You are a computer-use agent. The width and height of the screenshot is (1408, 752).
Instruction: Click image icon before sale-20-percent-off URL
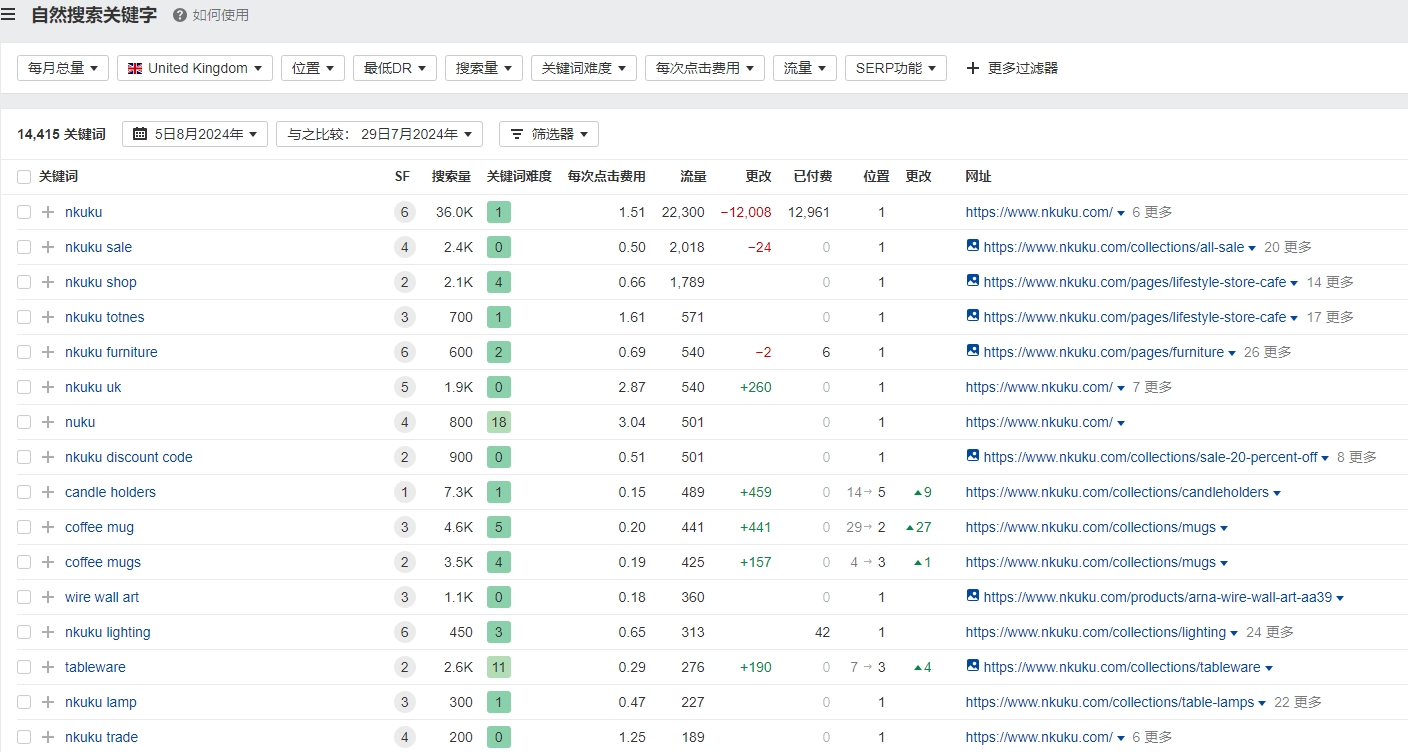[973, 456]
